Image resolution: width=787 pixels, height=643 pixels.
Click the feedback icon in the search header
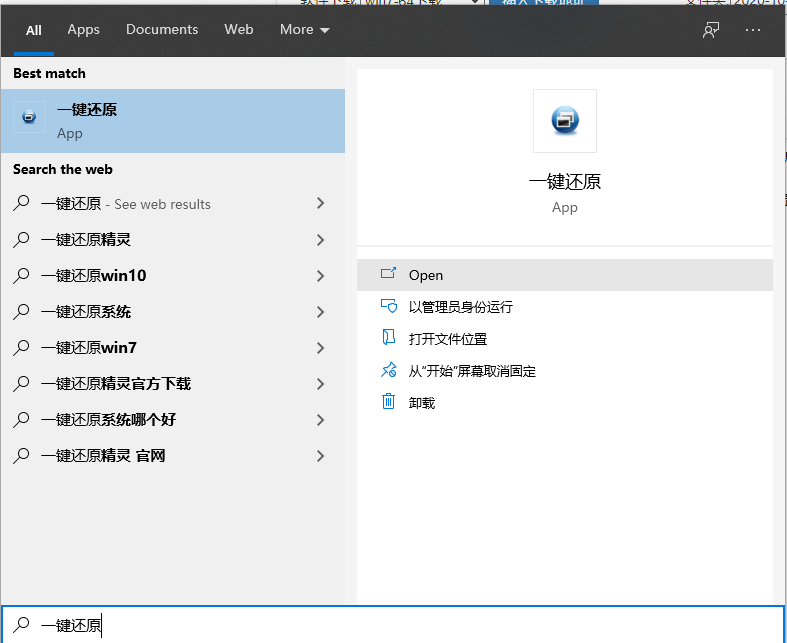click(x=711, y=30)
